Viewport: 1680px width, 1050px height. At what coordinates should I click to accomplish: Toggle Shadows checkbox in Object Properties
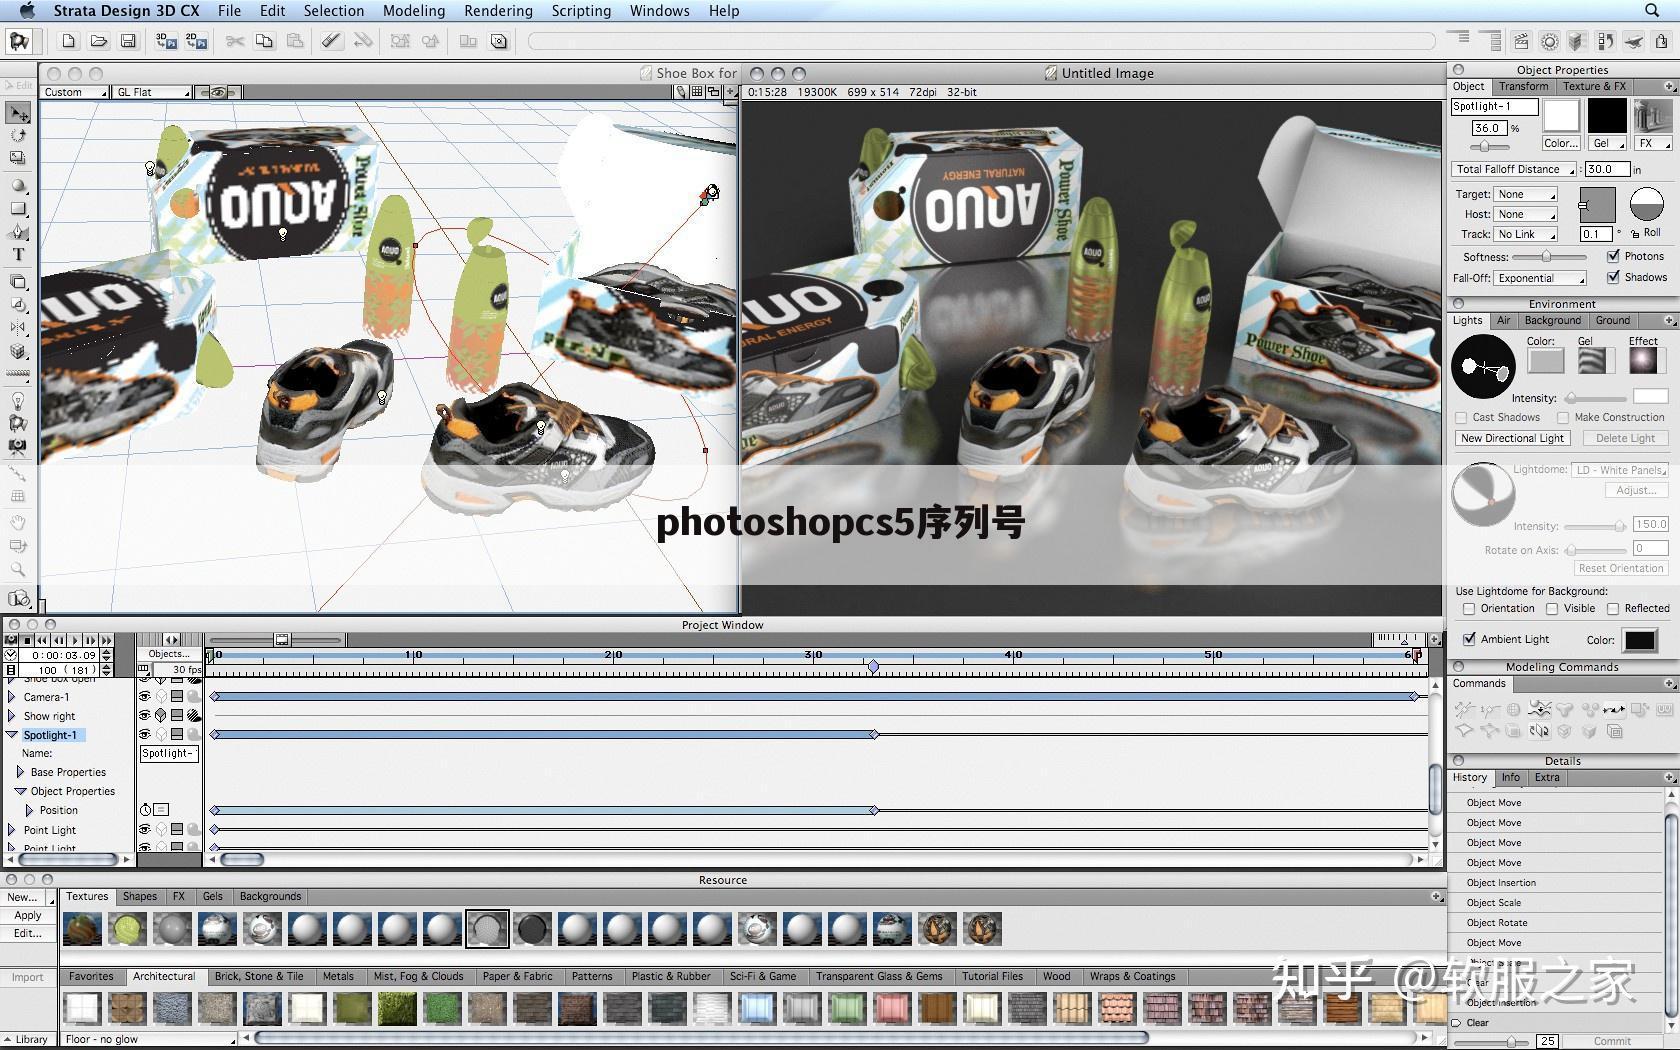click(x=1613, y=277)
